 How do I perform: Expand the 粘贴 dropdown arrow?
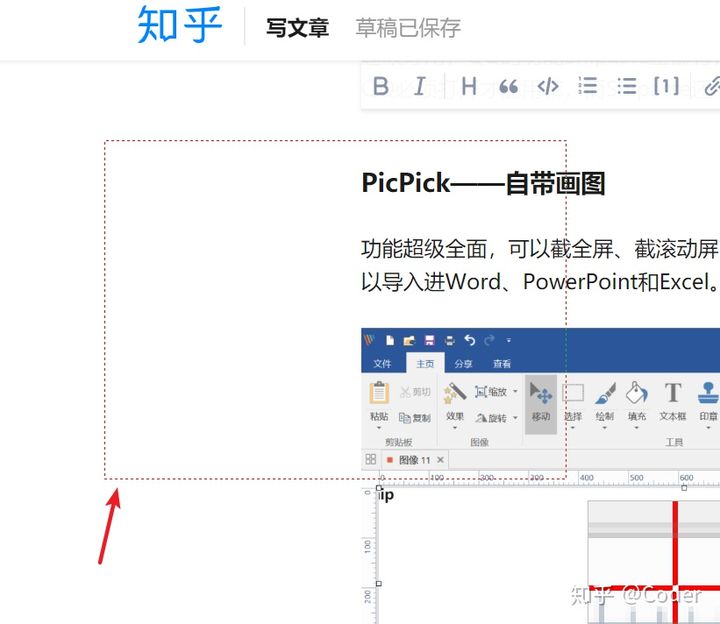coord(379,428)
